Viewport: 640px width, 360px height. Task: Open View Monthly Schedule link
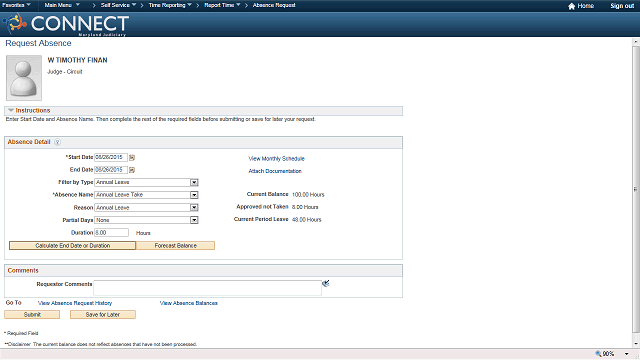pyautogui.click(x=276, y=158)
